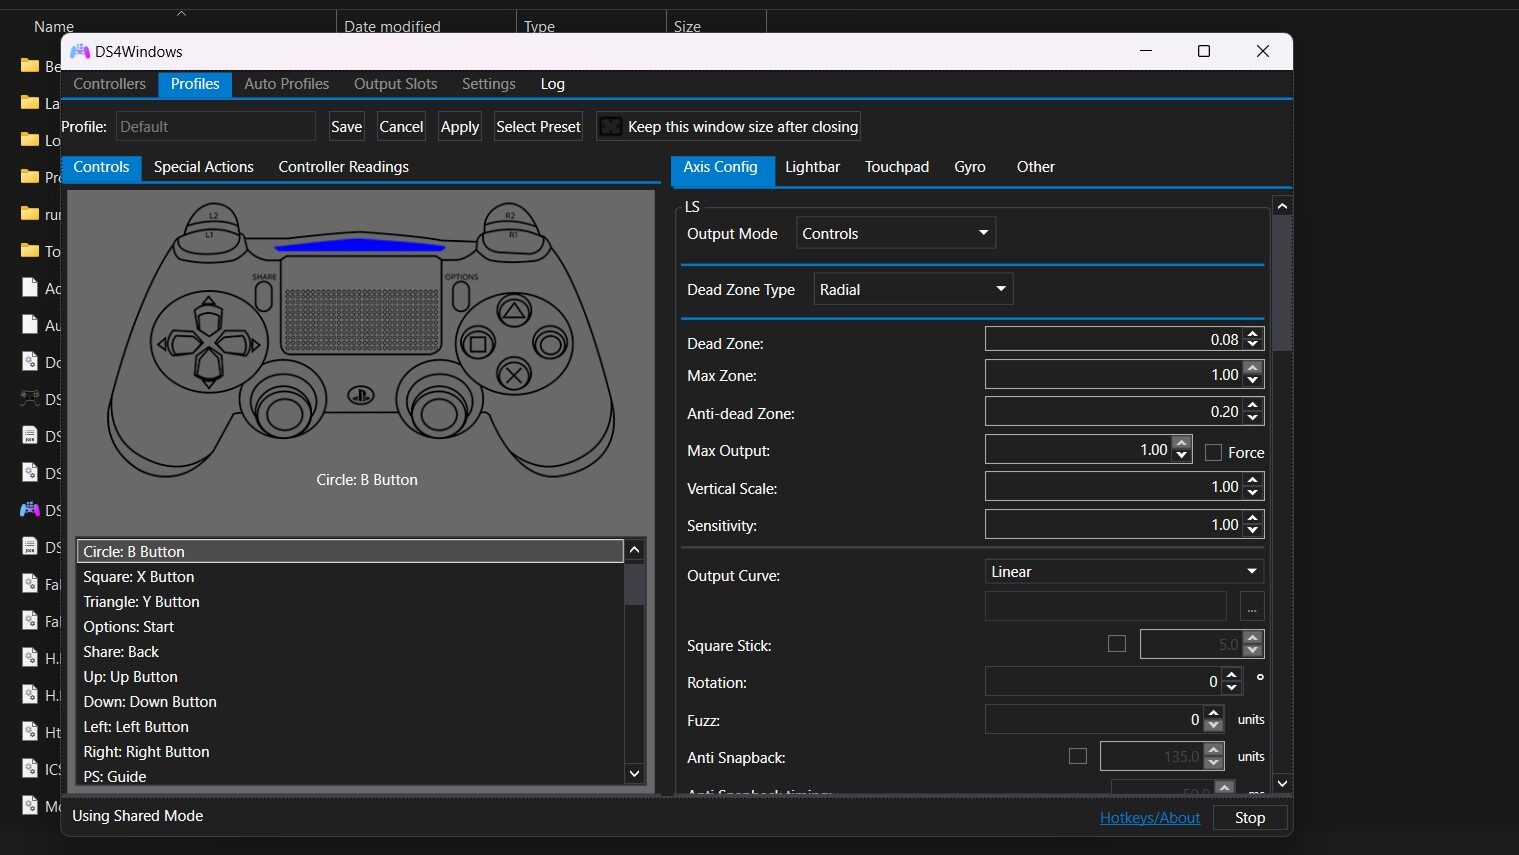Increase the Dead Zone value
The height and width of the screenshot is (855, 1519).
pyautogui.click(x=1253, y=334)
